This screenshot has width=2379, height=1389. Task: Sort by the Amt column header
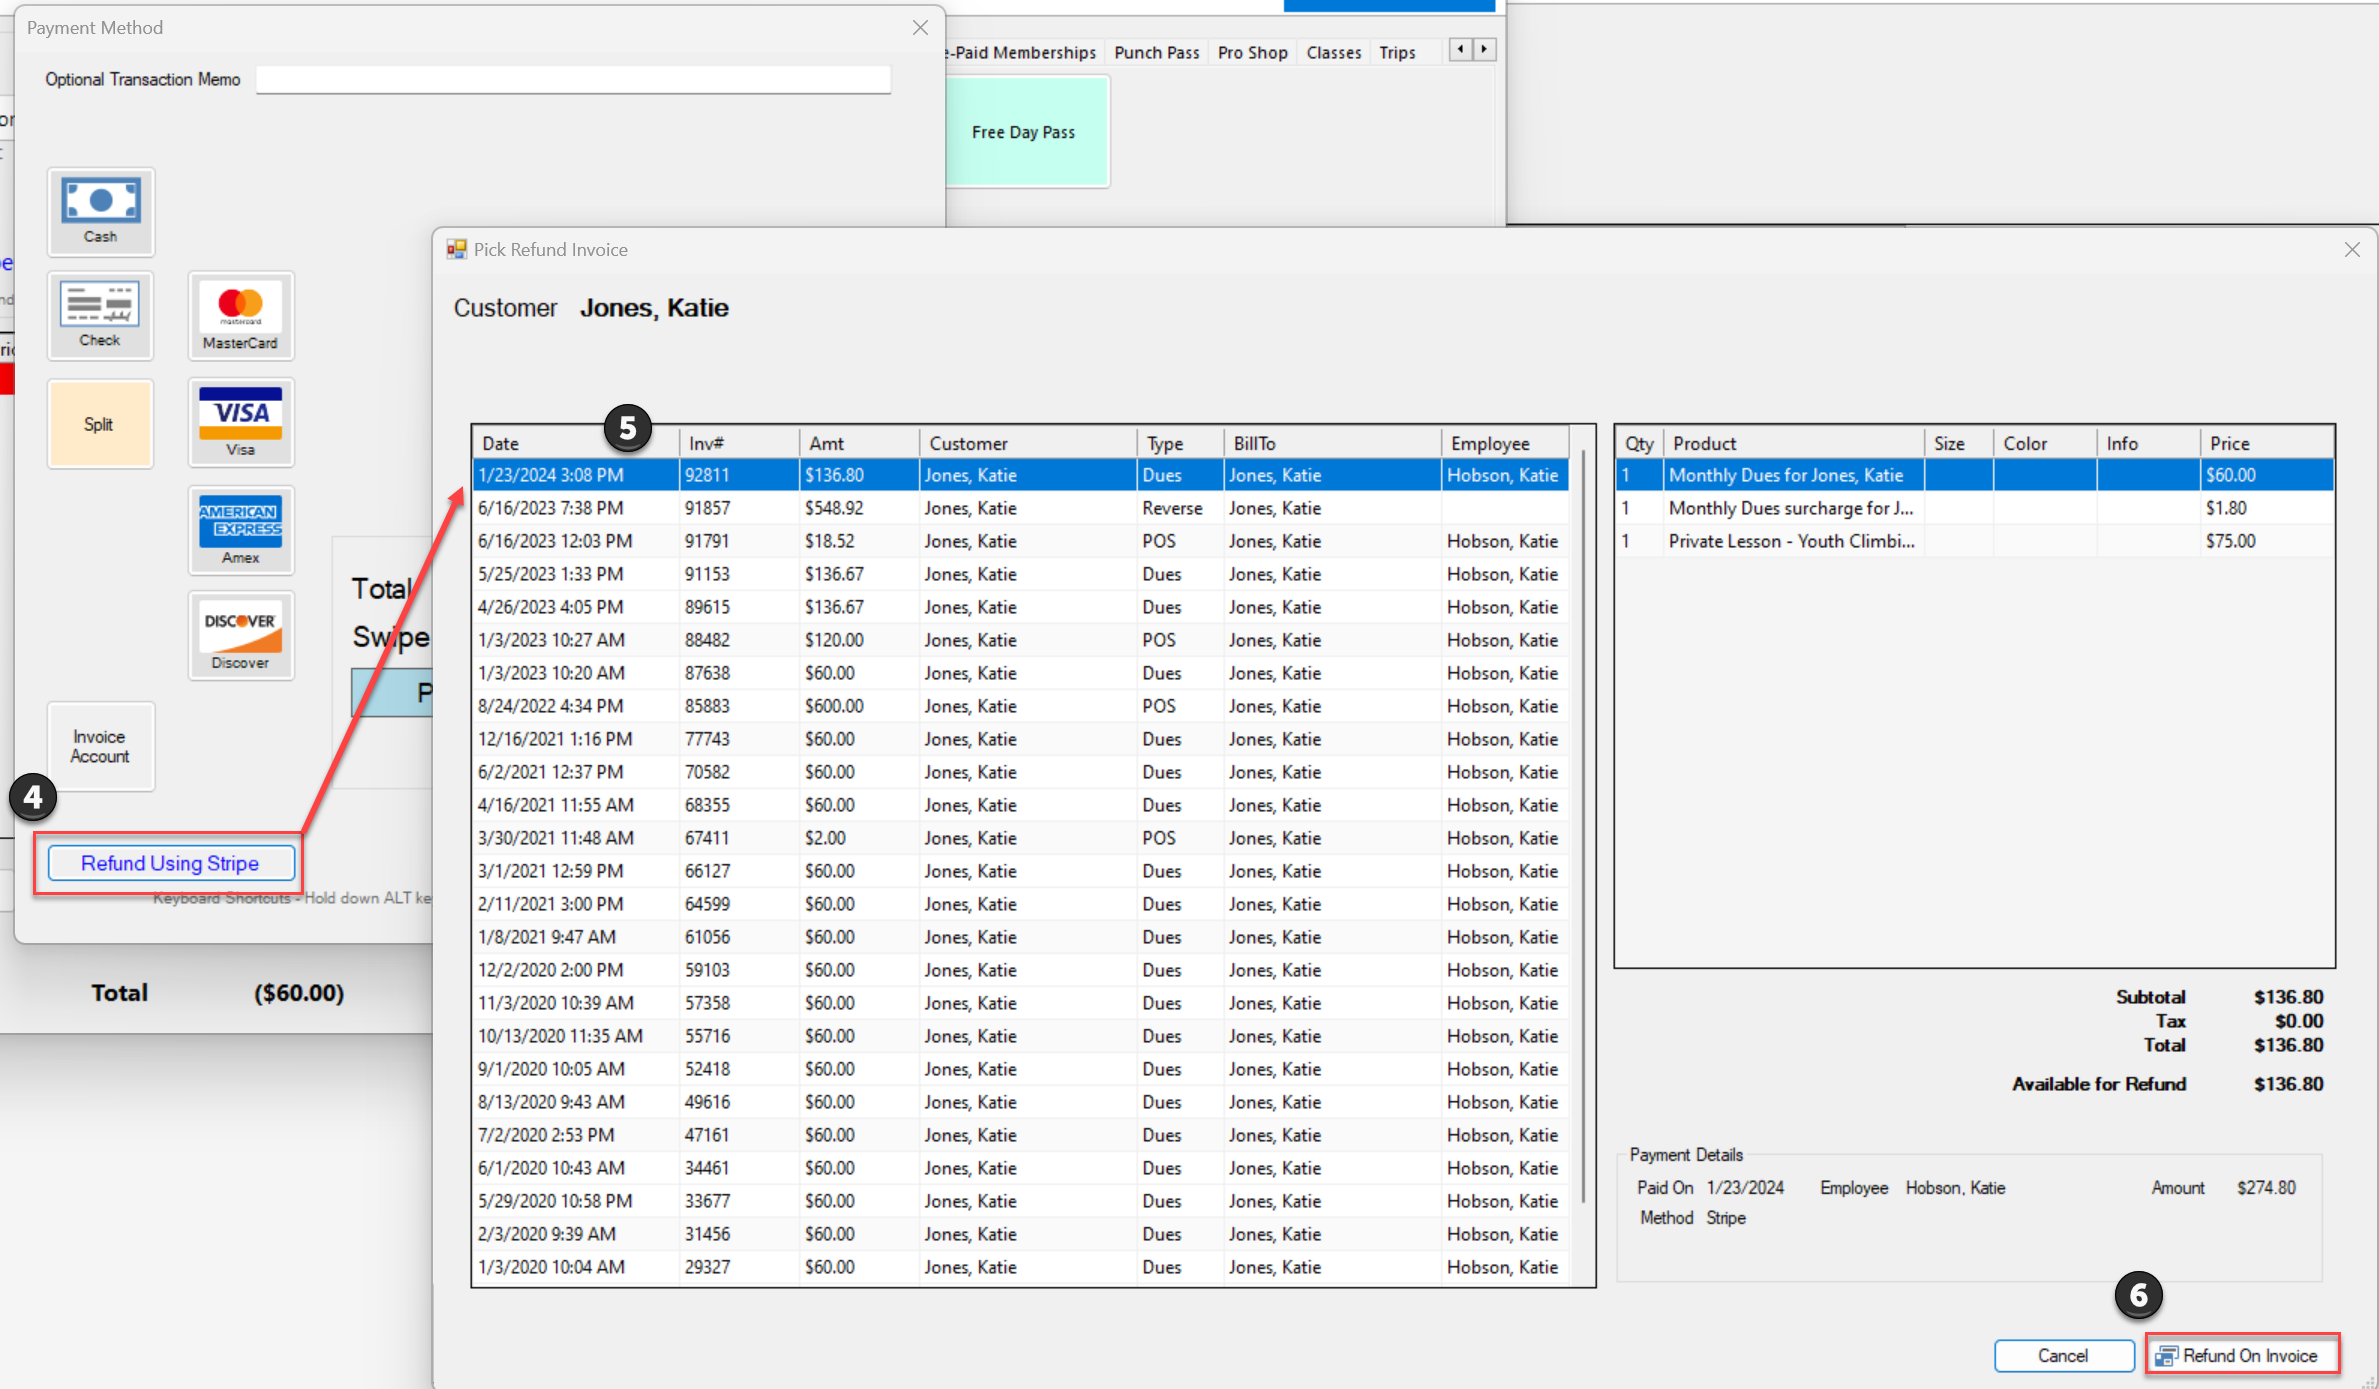point(859,443)
